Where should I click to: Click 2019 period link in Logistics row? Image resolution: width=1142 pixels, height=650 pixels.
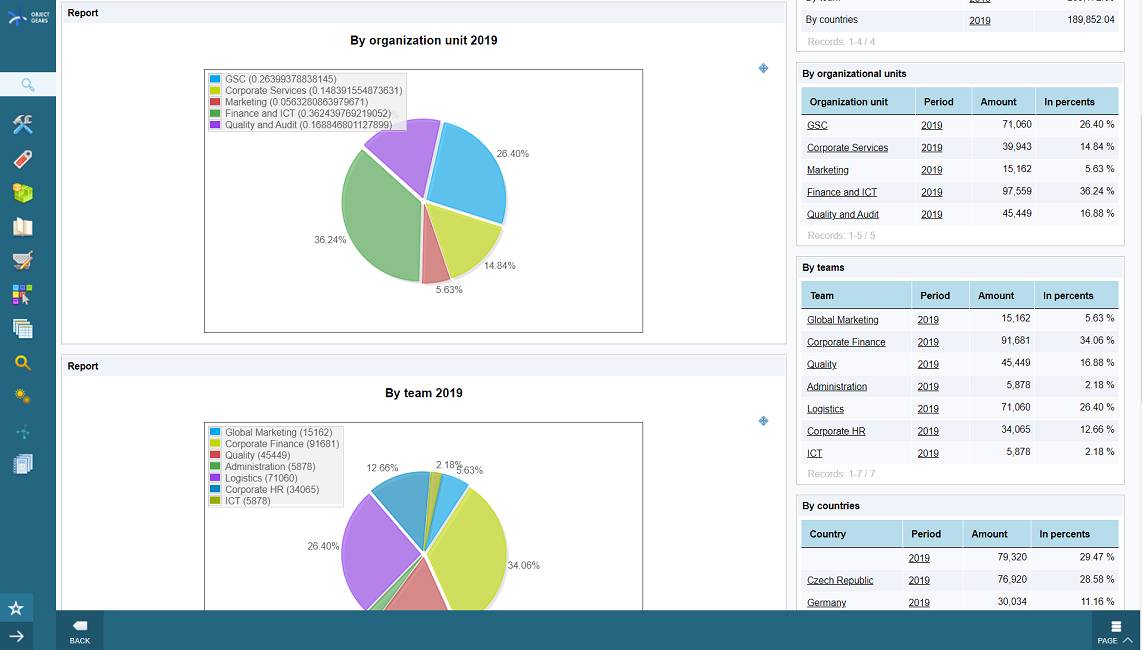[928, 409]
